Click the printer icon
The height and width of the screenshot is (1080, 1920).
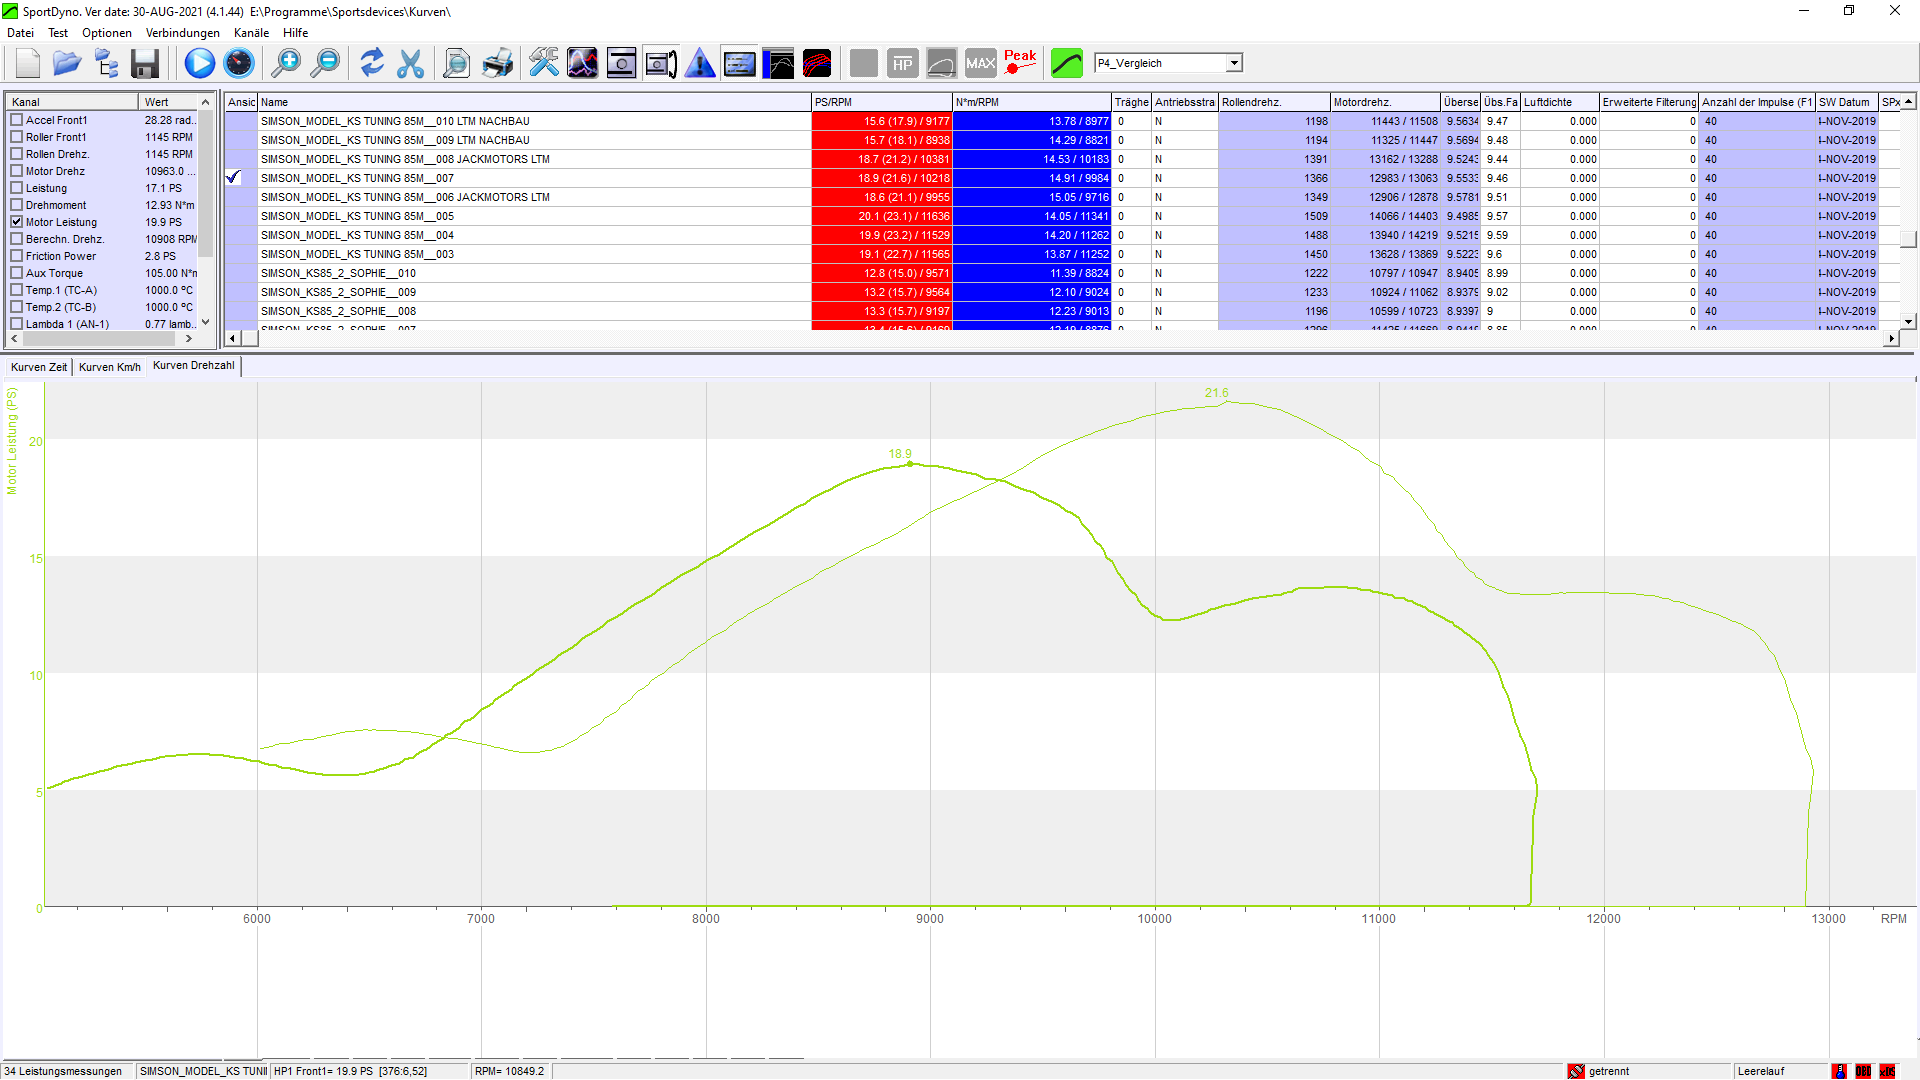(x=497, y=63)
